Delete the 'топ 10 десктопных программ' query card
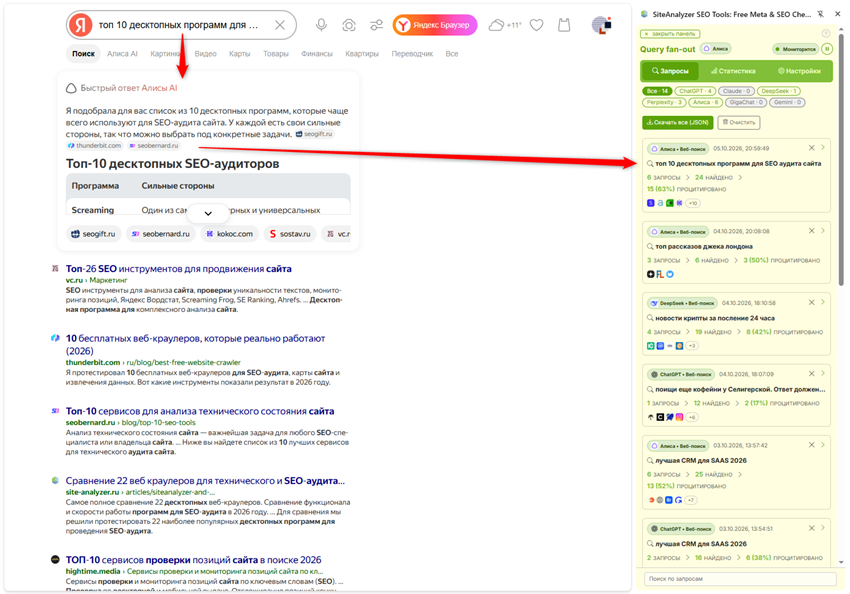This screenshot has height=594, width=850. [x=812, y=148]
